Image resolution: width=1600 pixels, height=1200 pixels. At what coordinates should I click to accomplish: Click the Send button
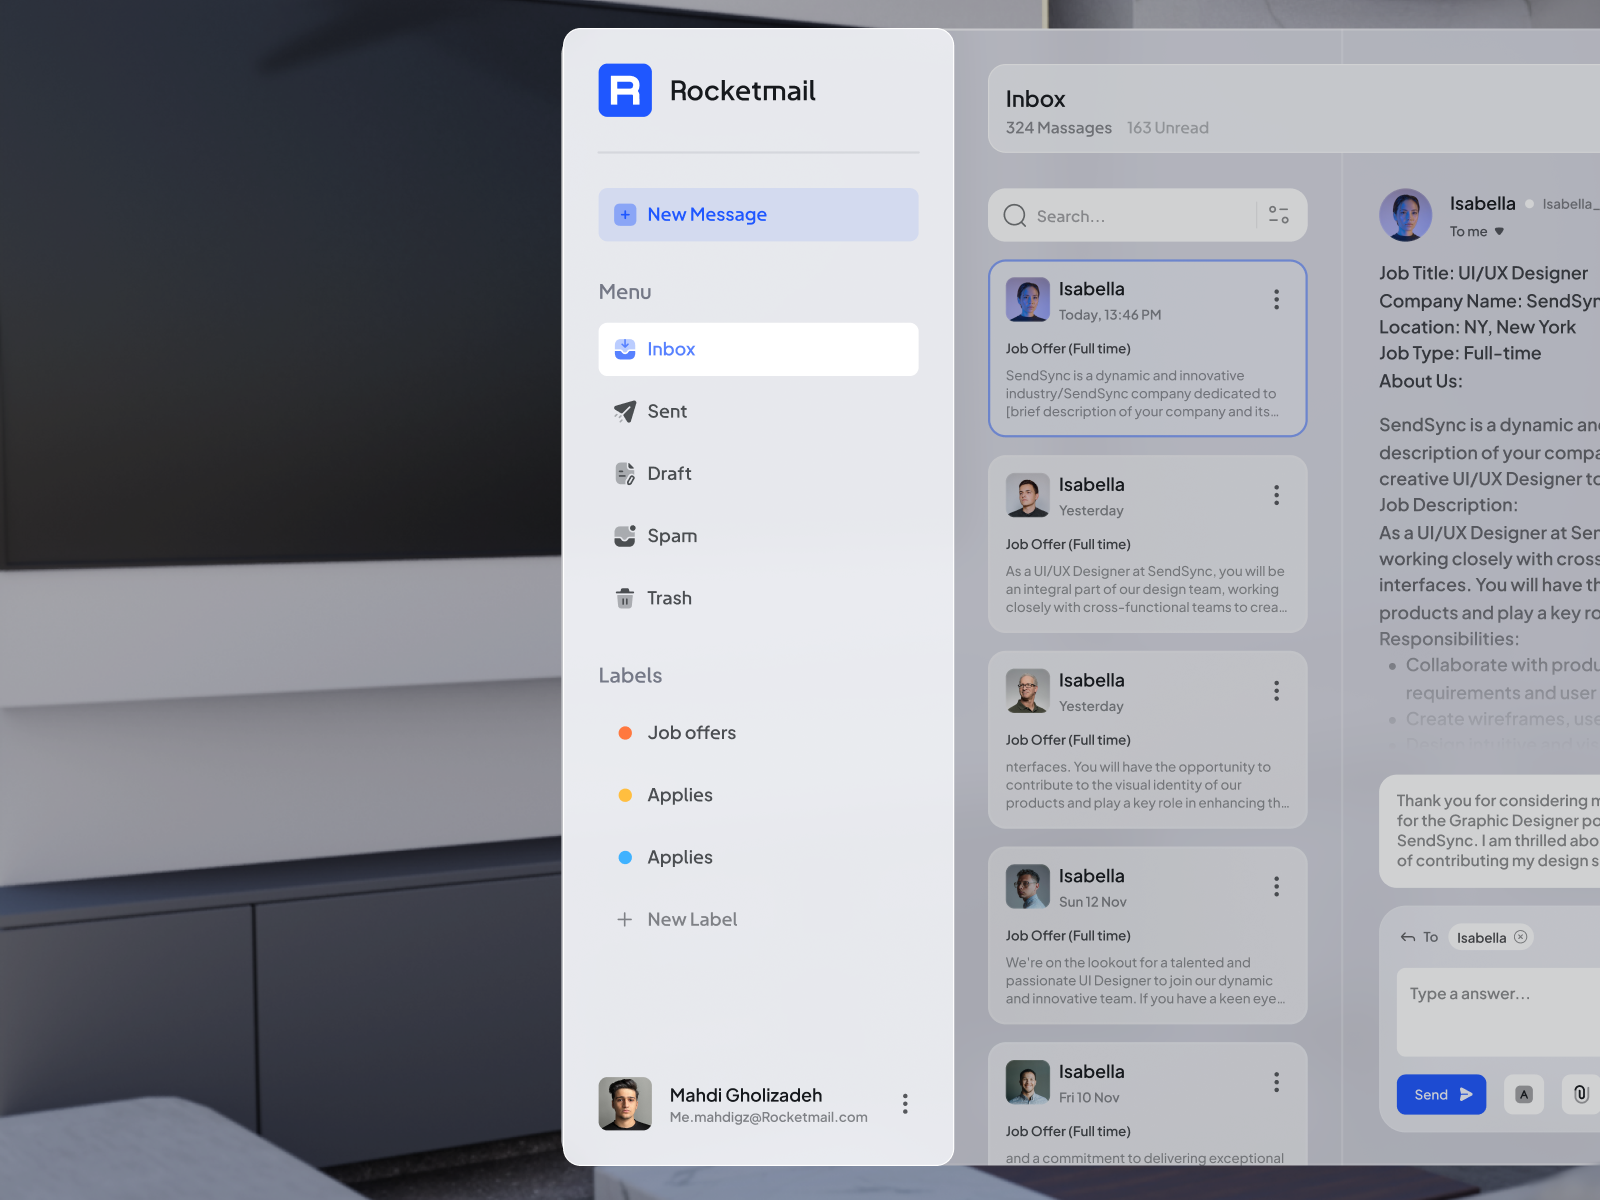click(x=1441, y=1094)
